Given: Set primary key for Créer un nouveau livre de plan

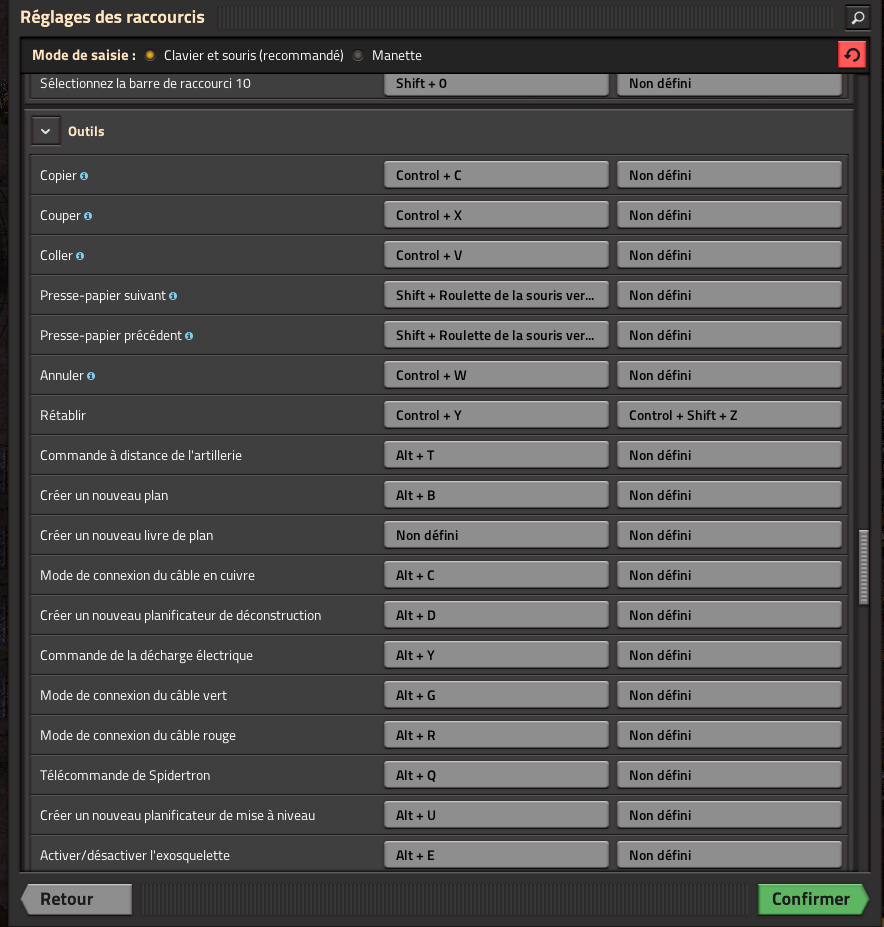Looking at the screenshot, I should tap(496, 535).
